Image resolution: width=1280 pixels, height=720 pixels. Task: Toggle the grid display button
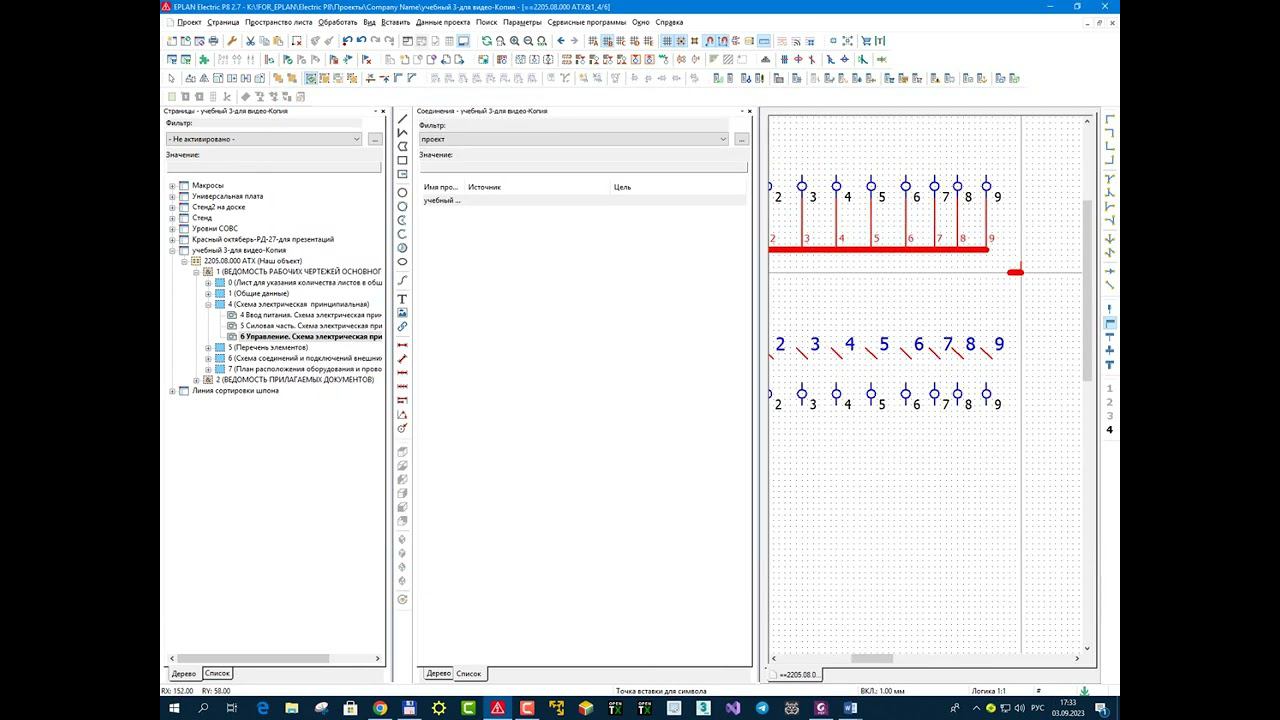[667, 41]
